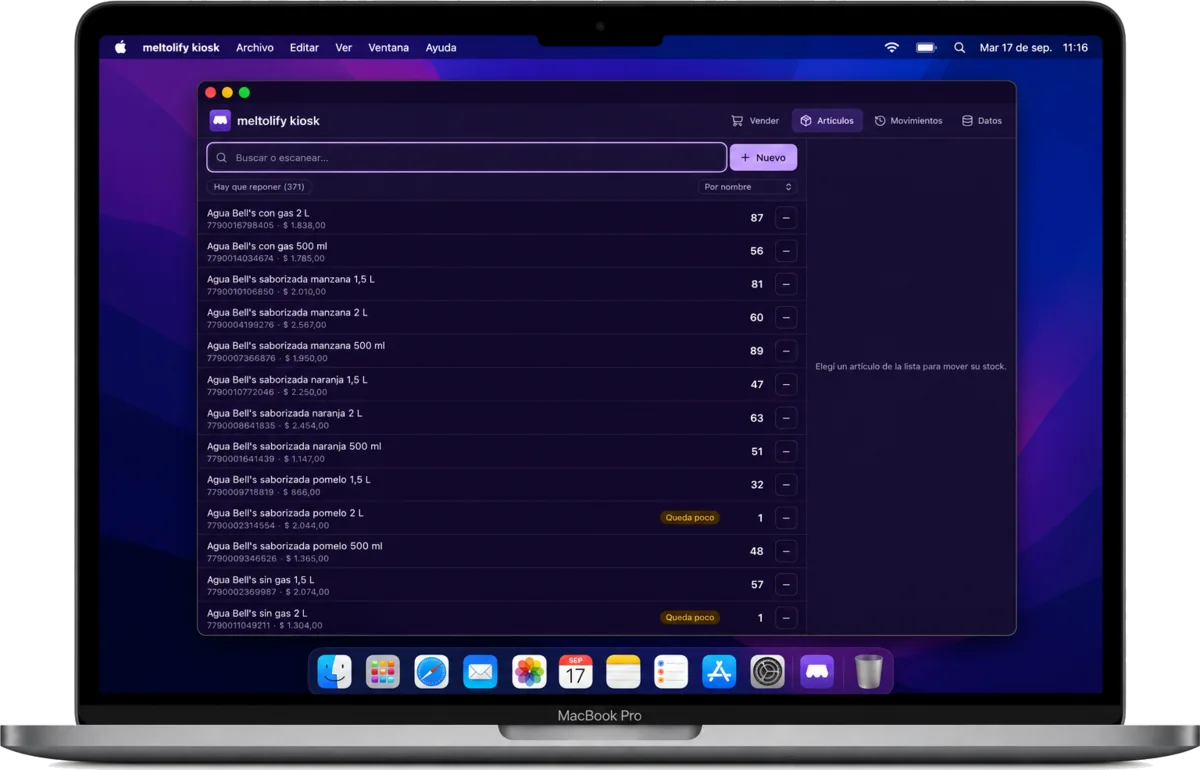
Task: Open Safari from the dock
Action: coord(431,672)
